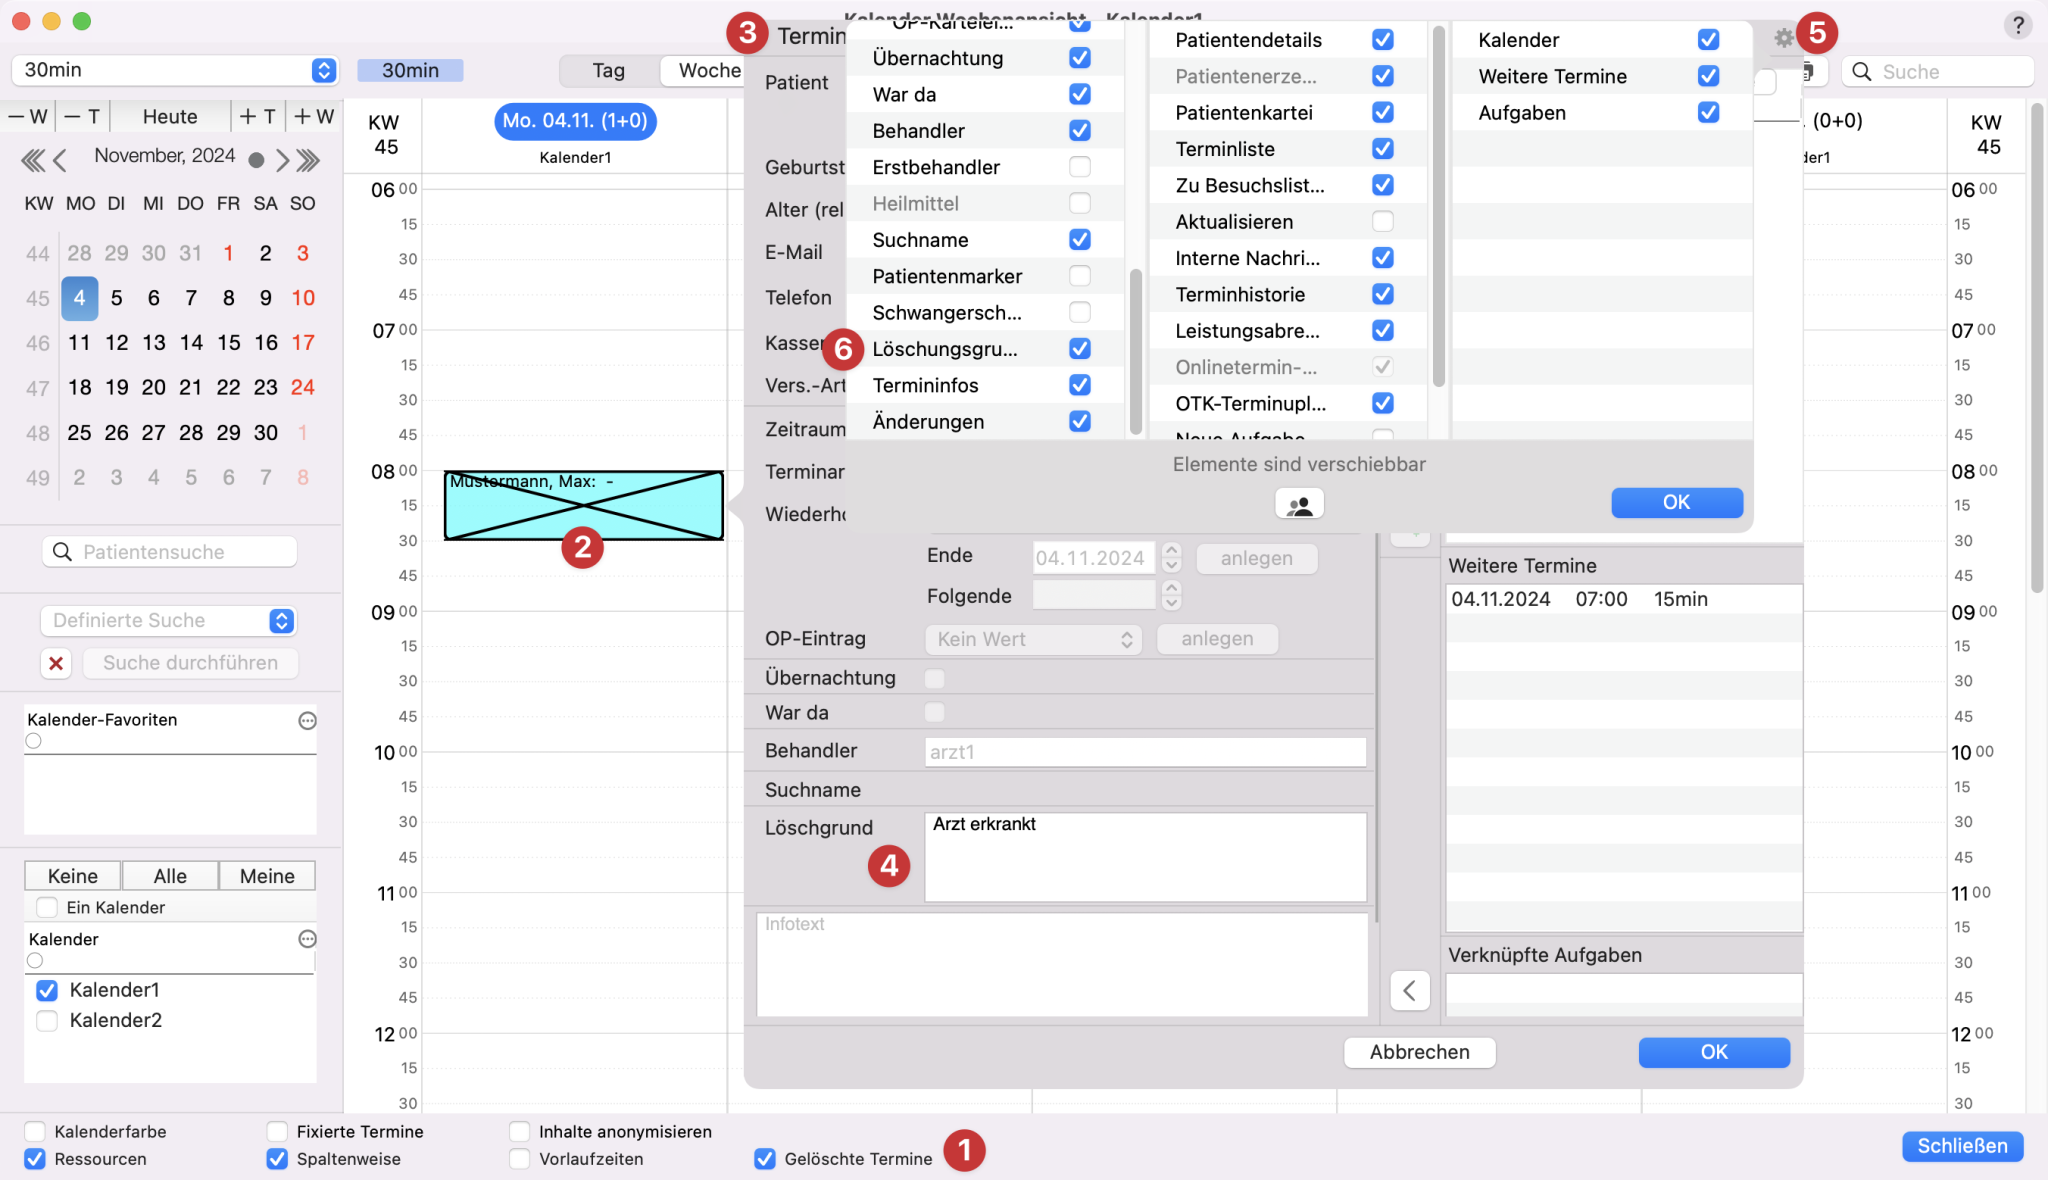Viewport: 2048px width, 1180px height.
Task: Click the blue 30min highlight label
Action: pos(410,70)
